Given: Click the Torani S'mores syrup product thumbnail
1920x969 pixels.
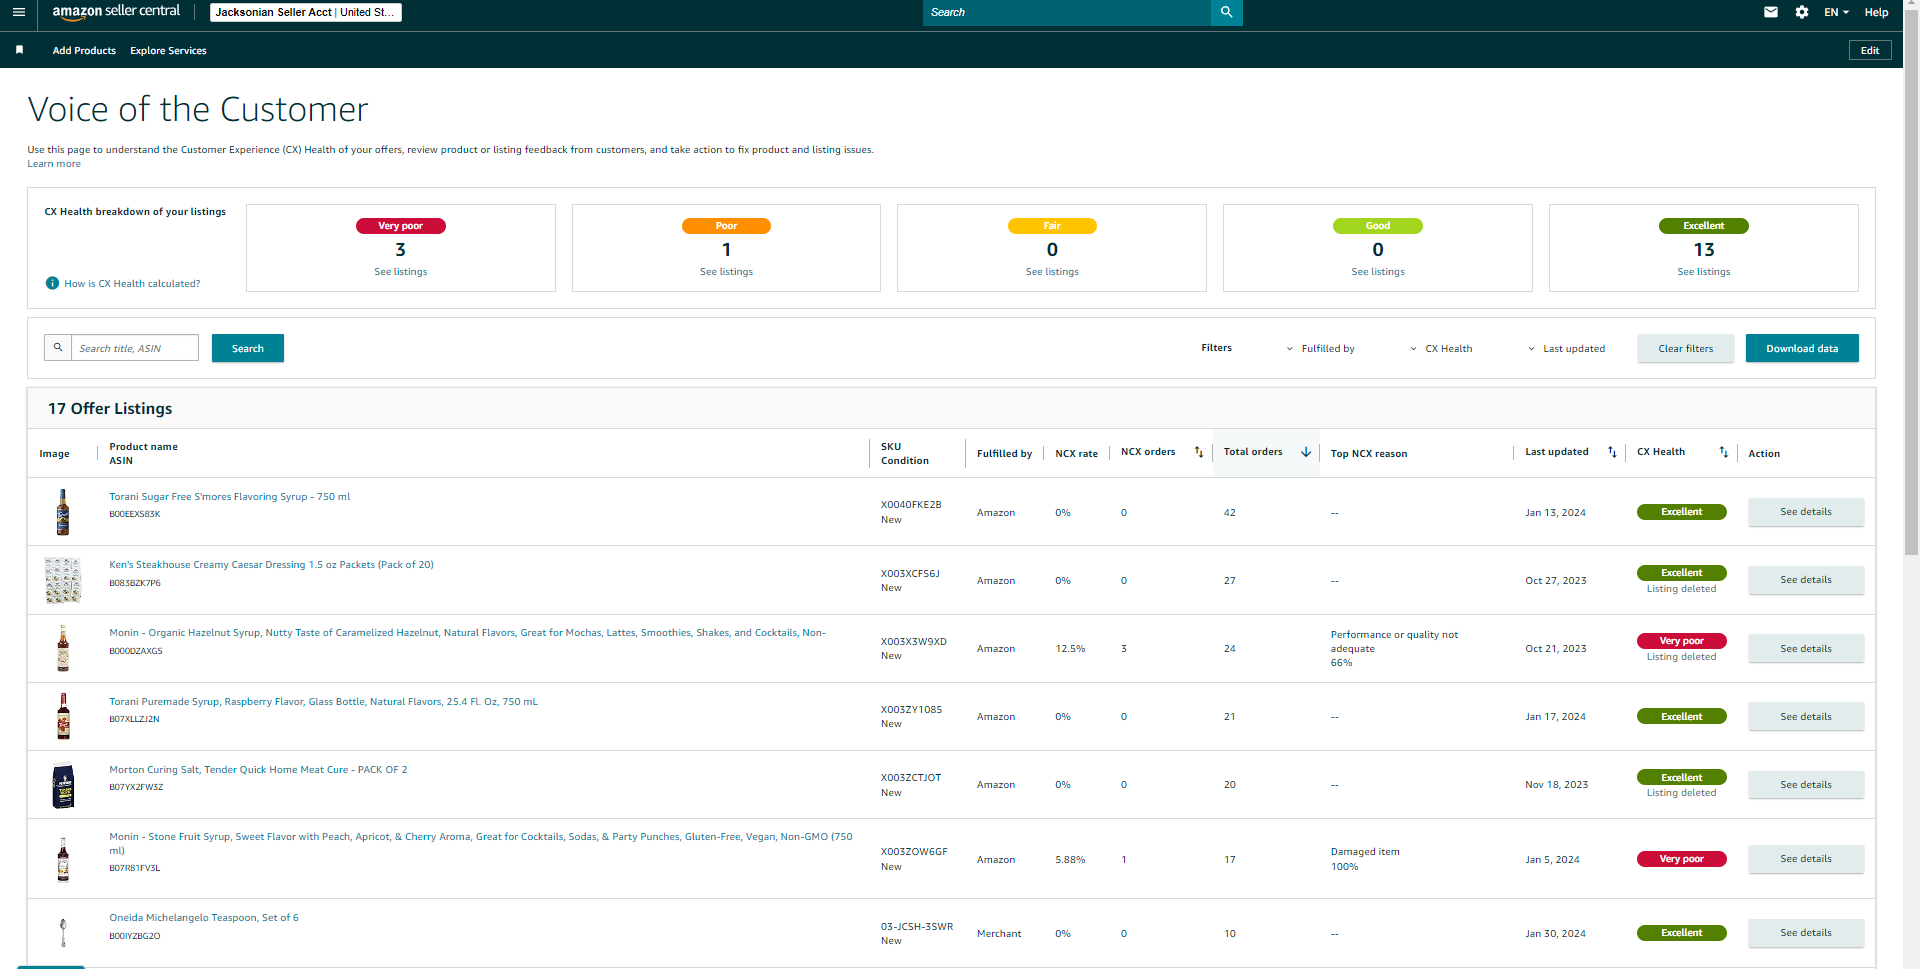Looking at the screenshot, I should pyautogui.click(x=63, y=512).
